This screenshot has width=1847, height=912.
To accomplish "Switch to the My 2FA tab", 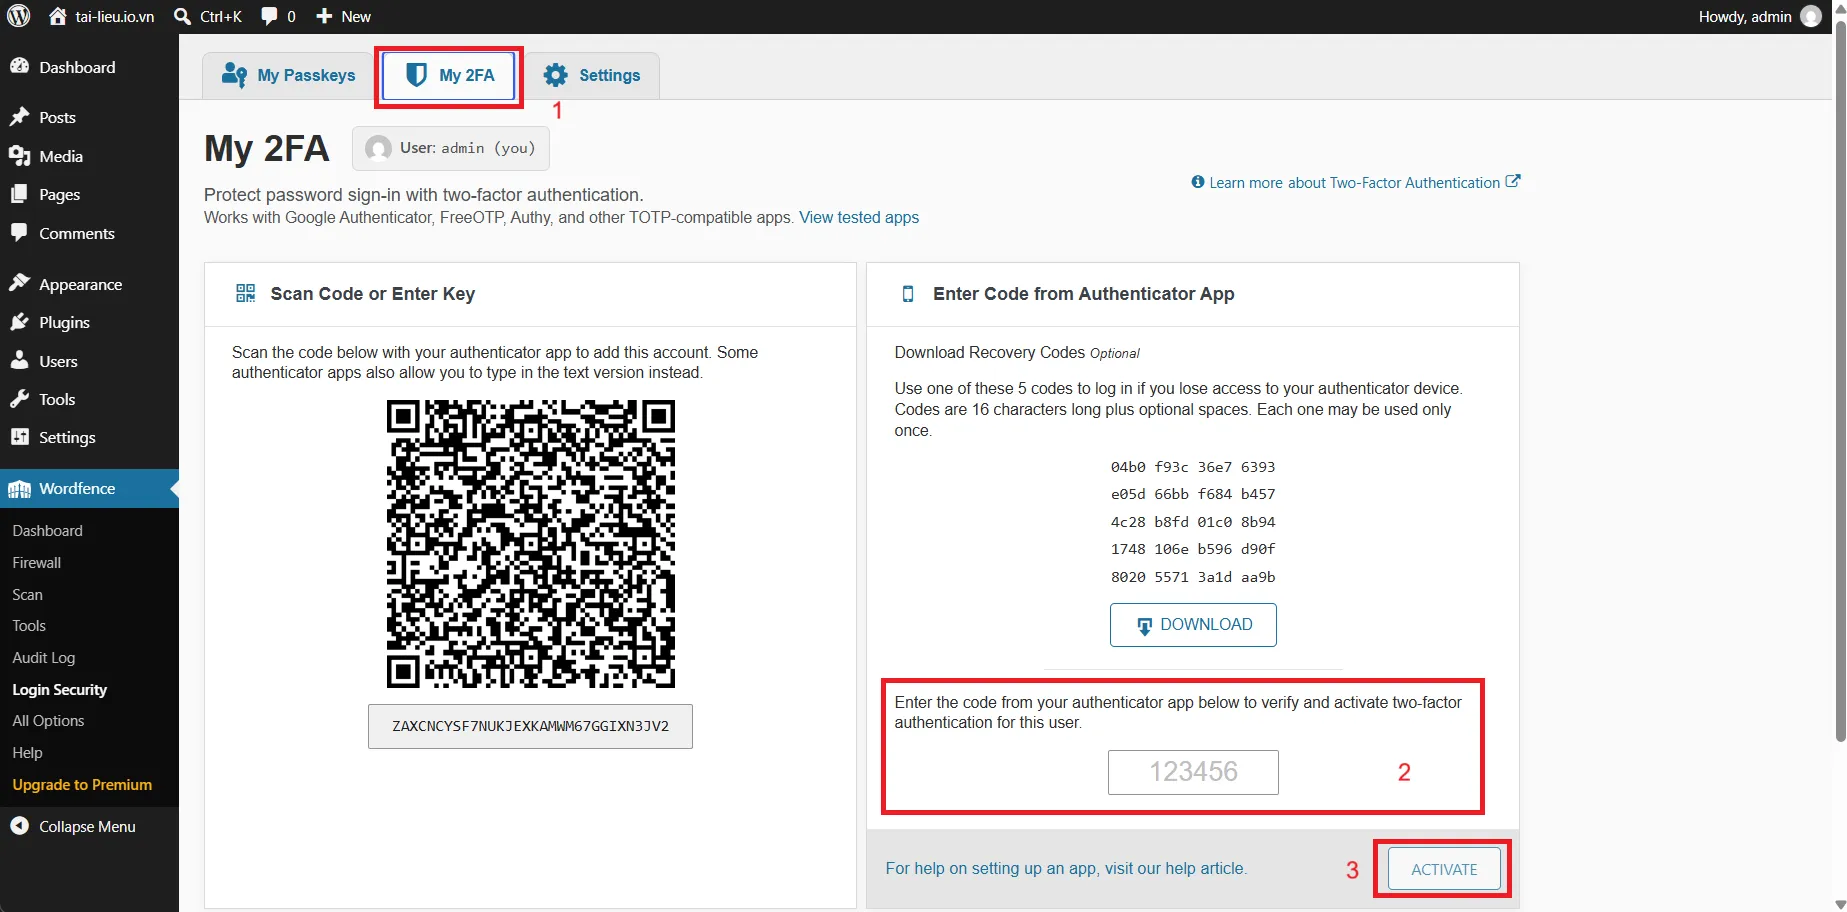I will coord(450,75).
